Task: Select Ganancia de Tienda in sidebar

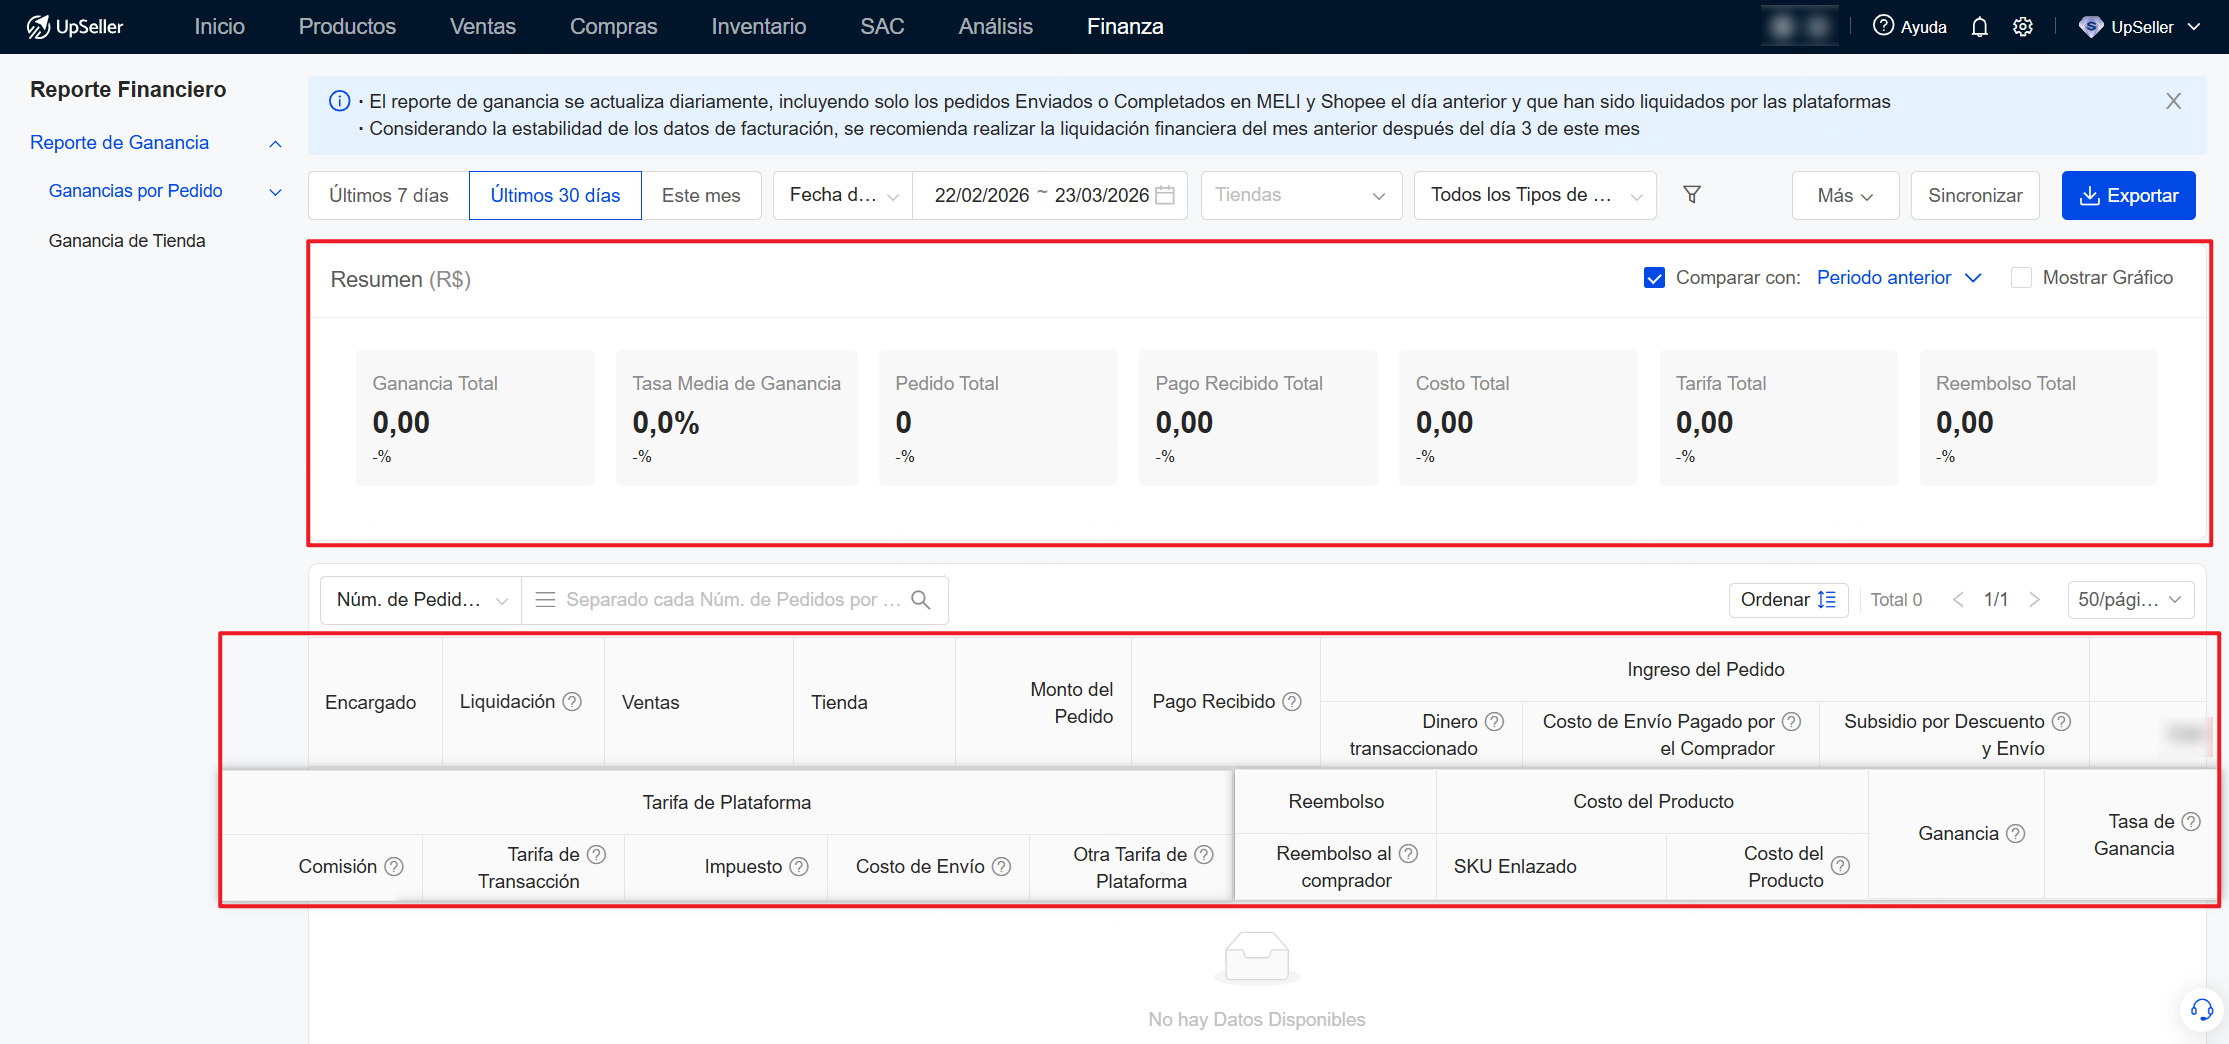Action: 127,241
